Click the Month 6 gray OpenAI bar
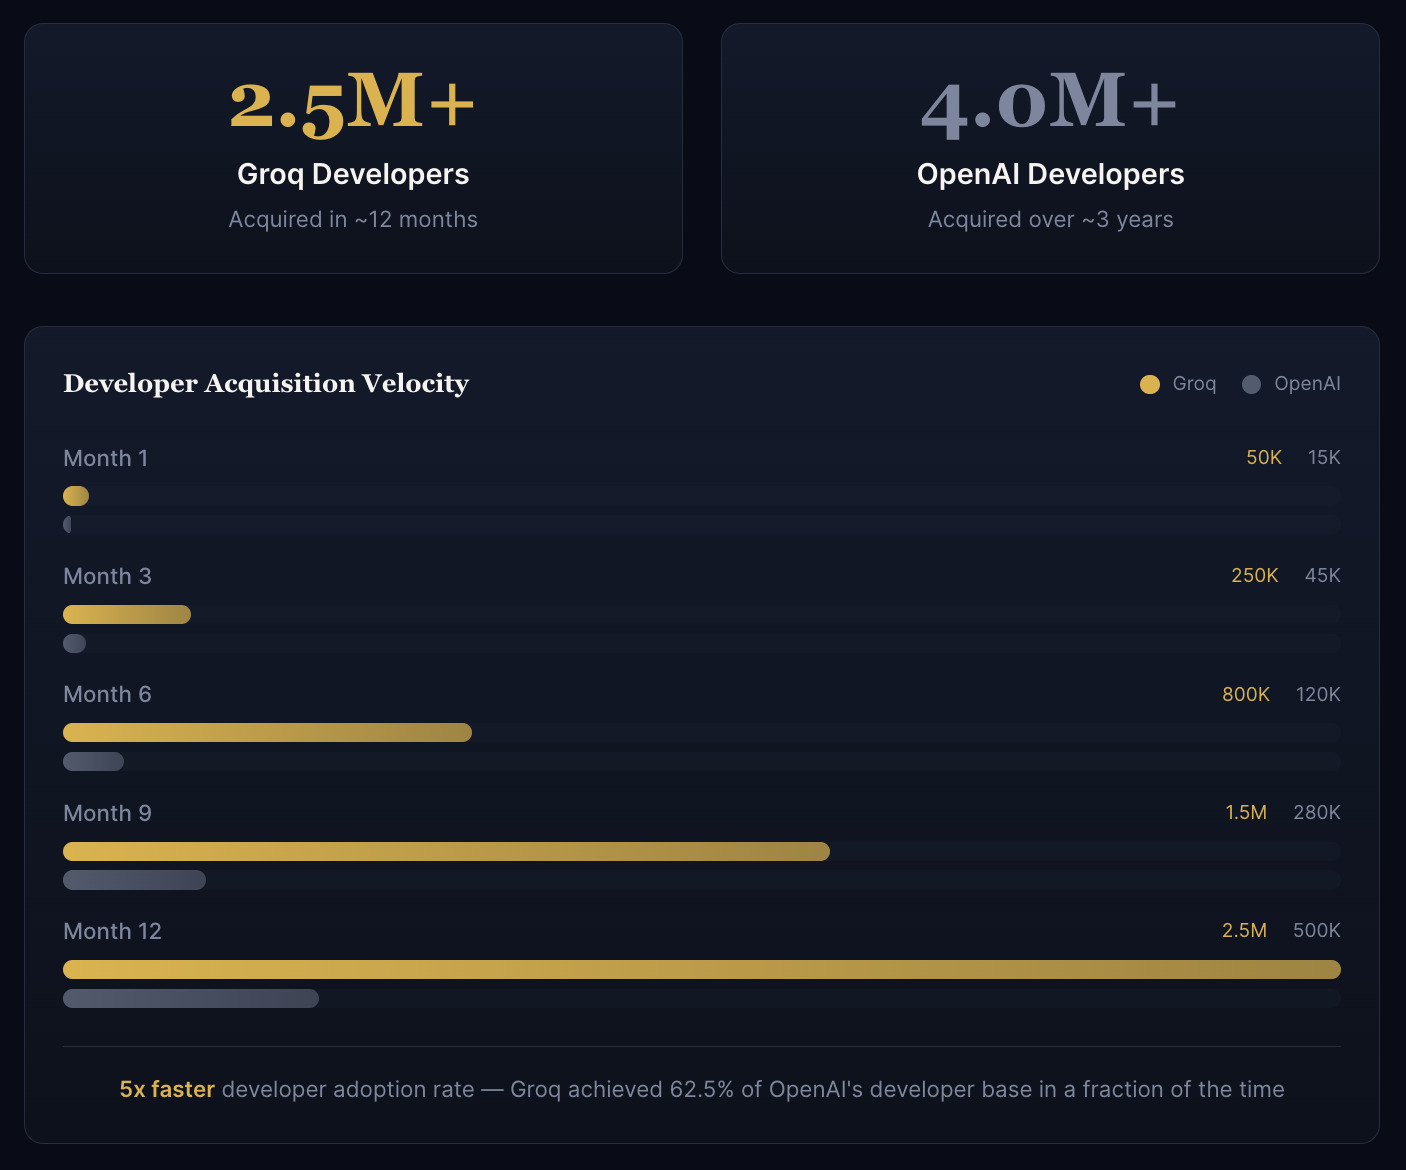Screen dimensions: 1406x1170 coord(93,762)
